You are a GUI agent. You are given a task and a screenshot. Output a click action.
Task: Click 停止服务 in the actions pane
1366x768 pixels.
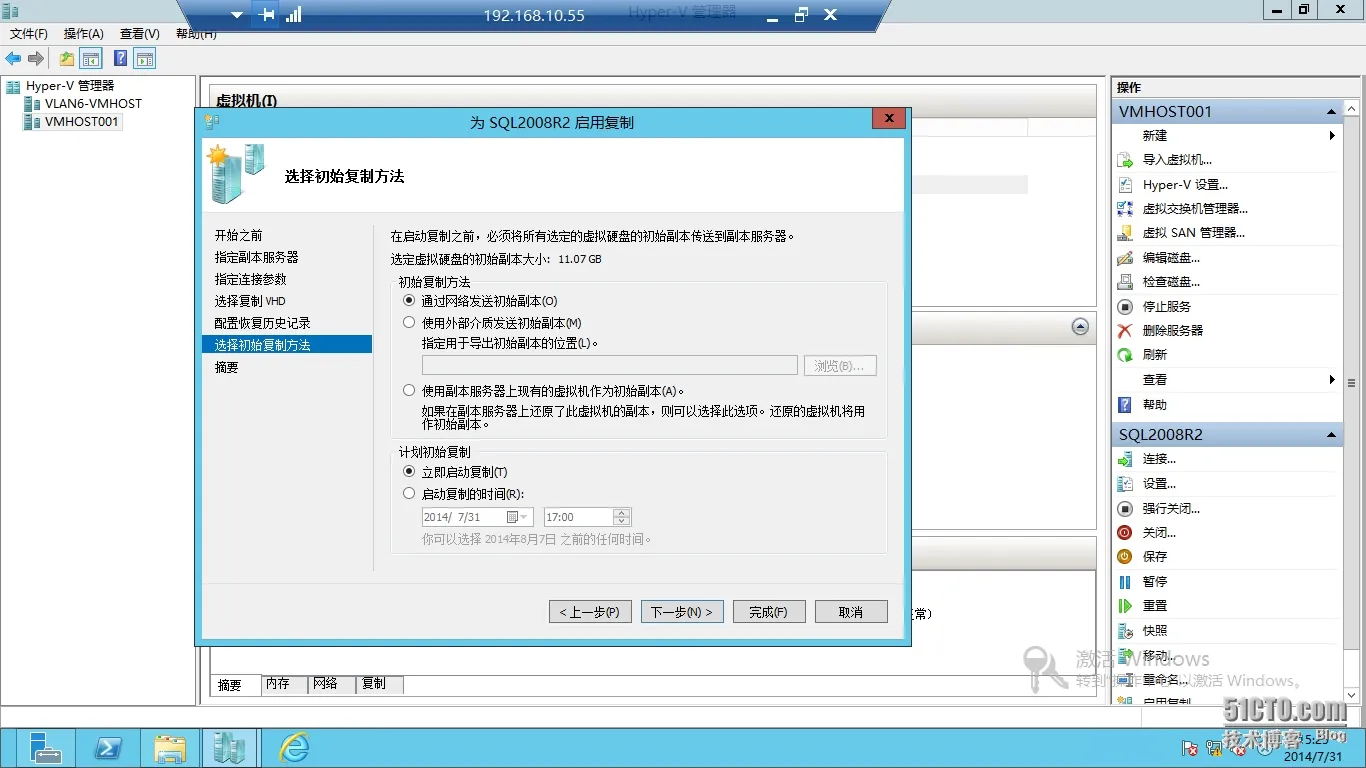pyautogui.click(x=1166, y=307)
